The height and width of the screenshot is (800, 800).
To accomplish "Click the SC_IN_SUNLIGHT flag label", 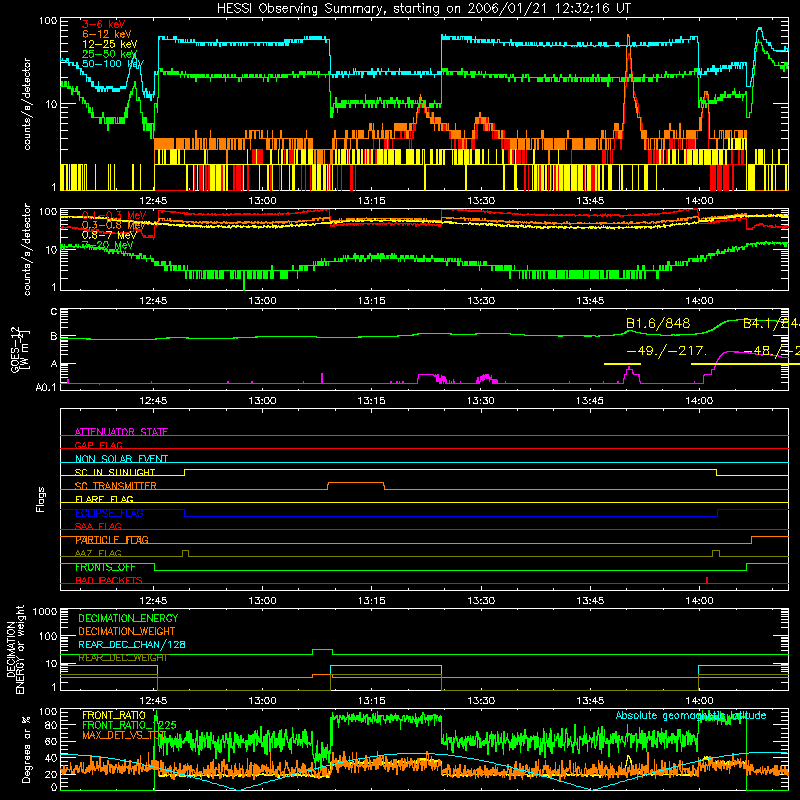I will (115, 472).
